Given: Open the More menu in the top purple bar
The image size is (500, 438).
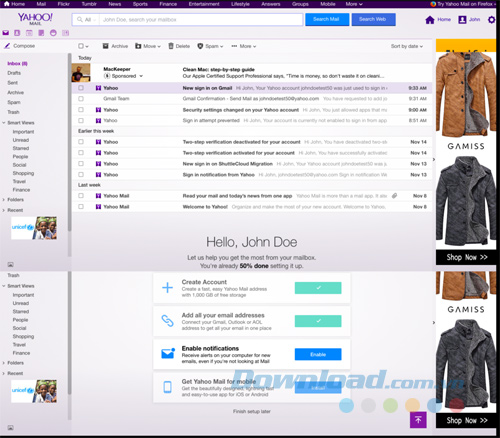Looking at the screenshot, I should 354,4.
